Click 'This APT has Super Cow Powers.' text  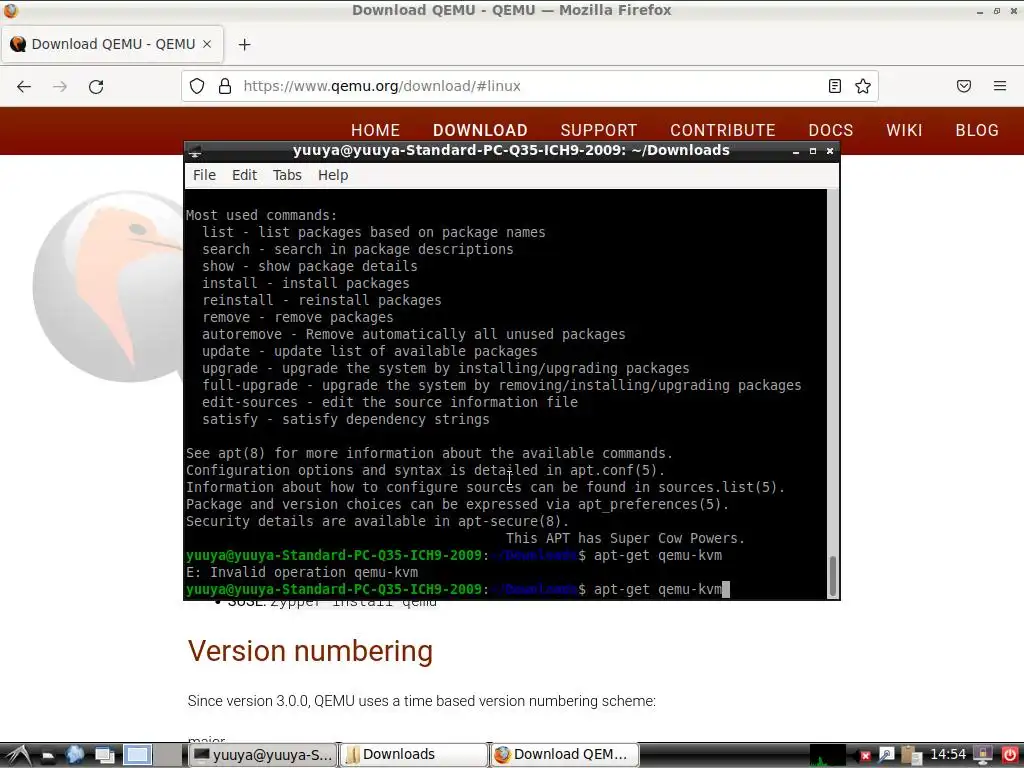coord(625,539)
